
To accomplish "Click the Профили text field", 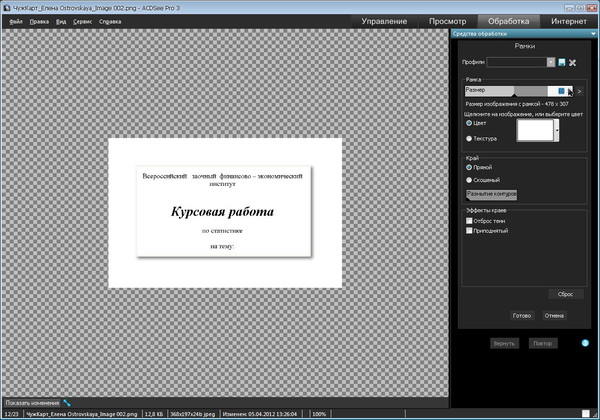I will pyautogui.click(x=517, y=62).
